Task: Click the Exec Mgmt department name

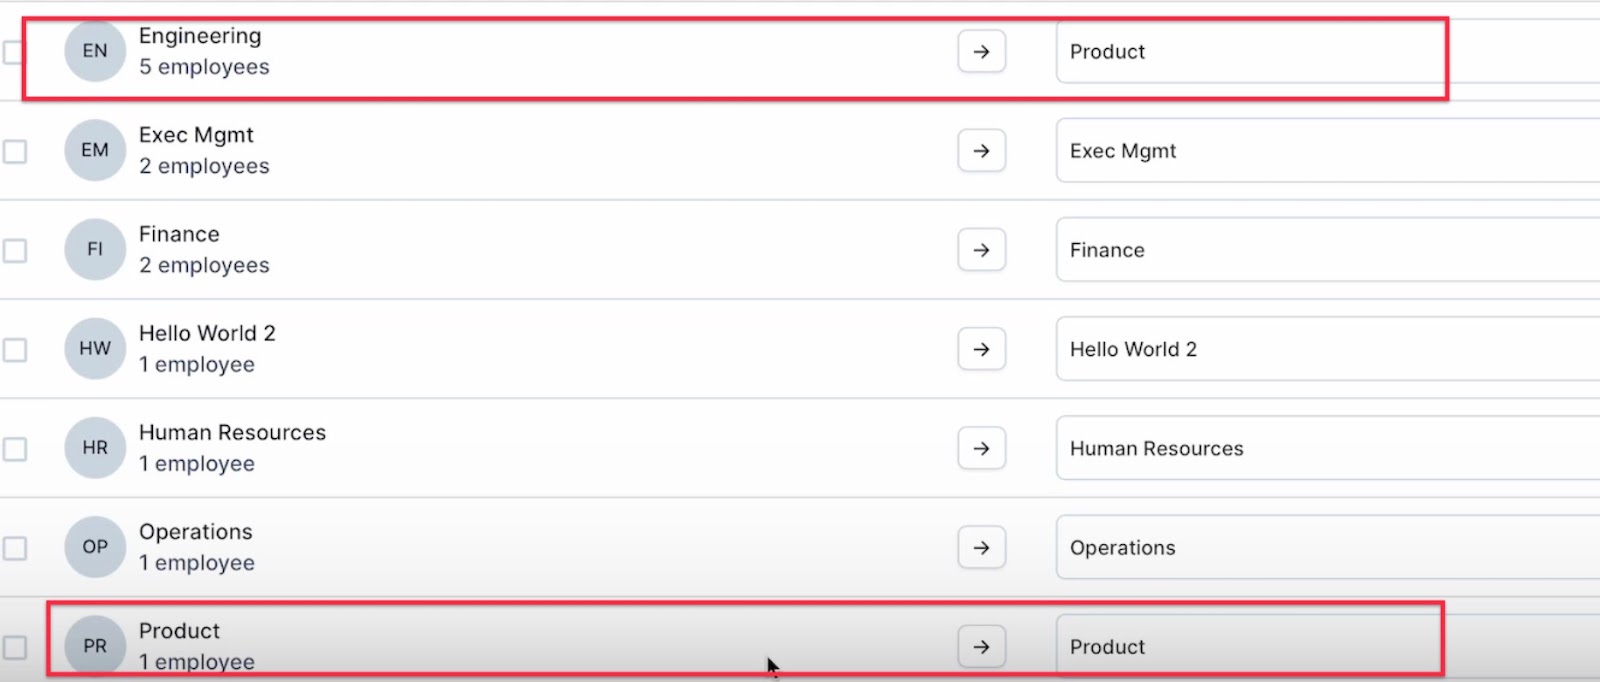Action: pos(196,135)
